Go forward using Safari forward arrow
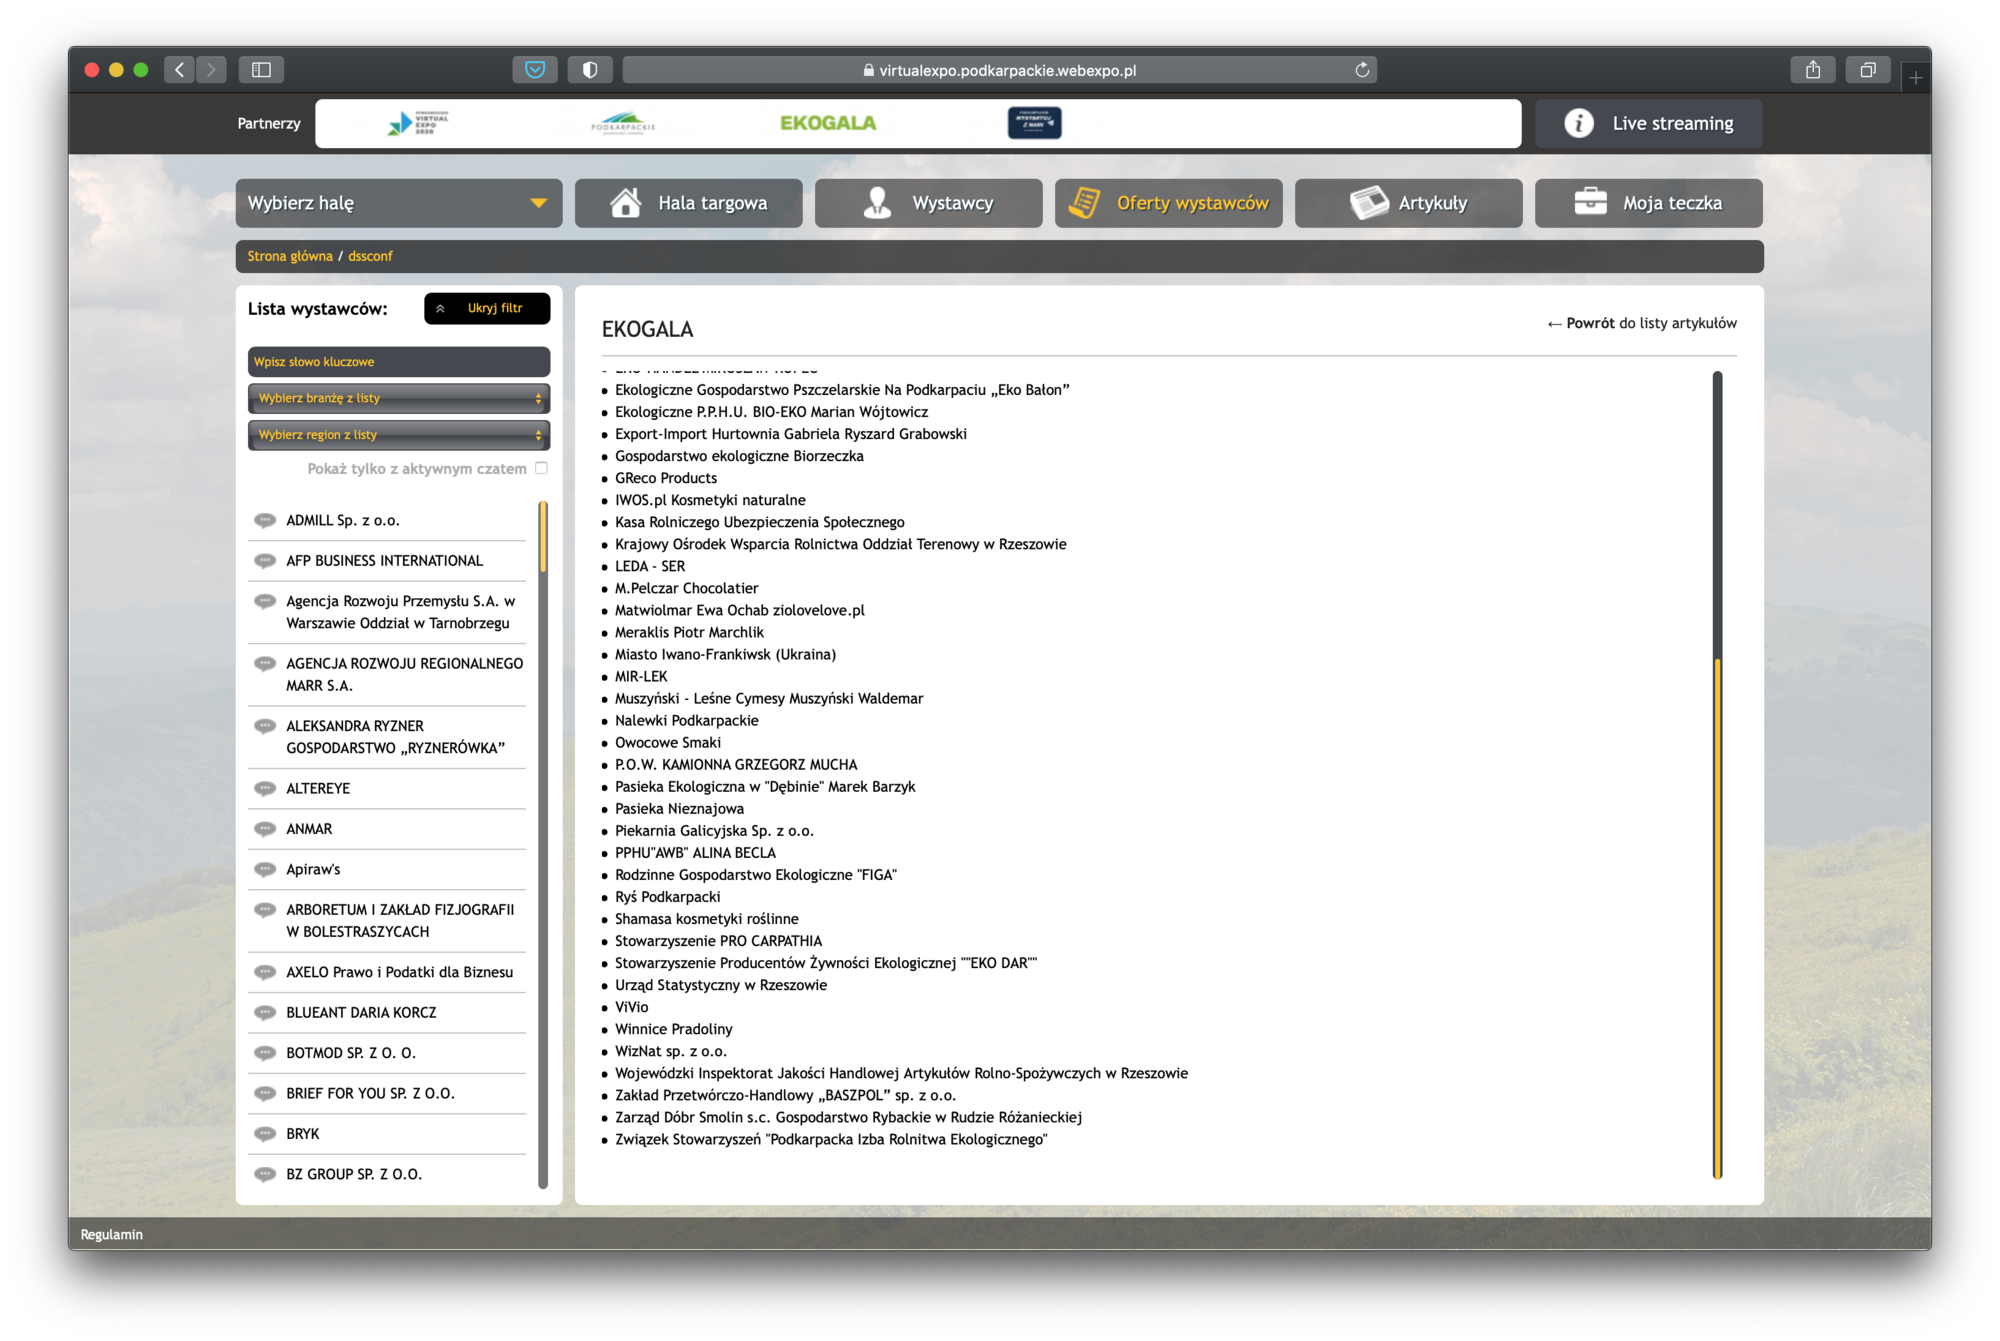This screenshot has height=1341, width=2000. (x=211, y=69)
